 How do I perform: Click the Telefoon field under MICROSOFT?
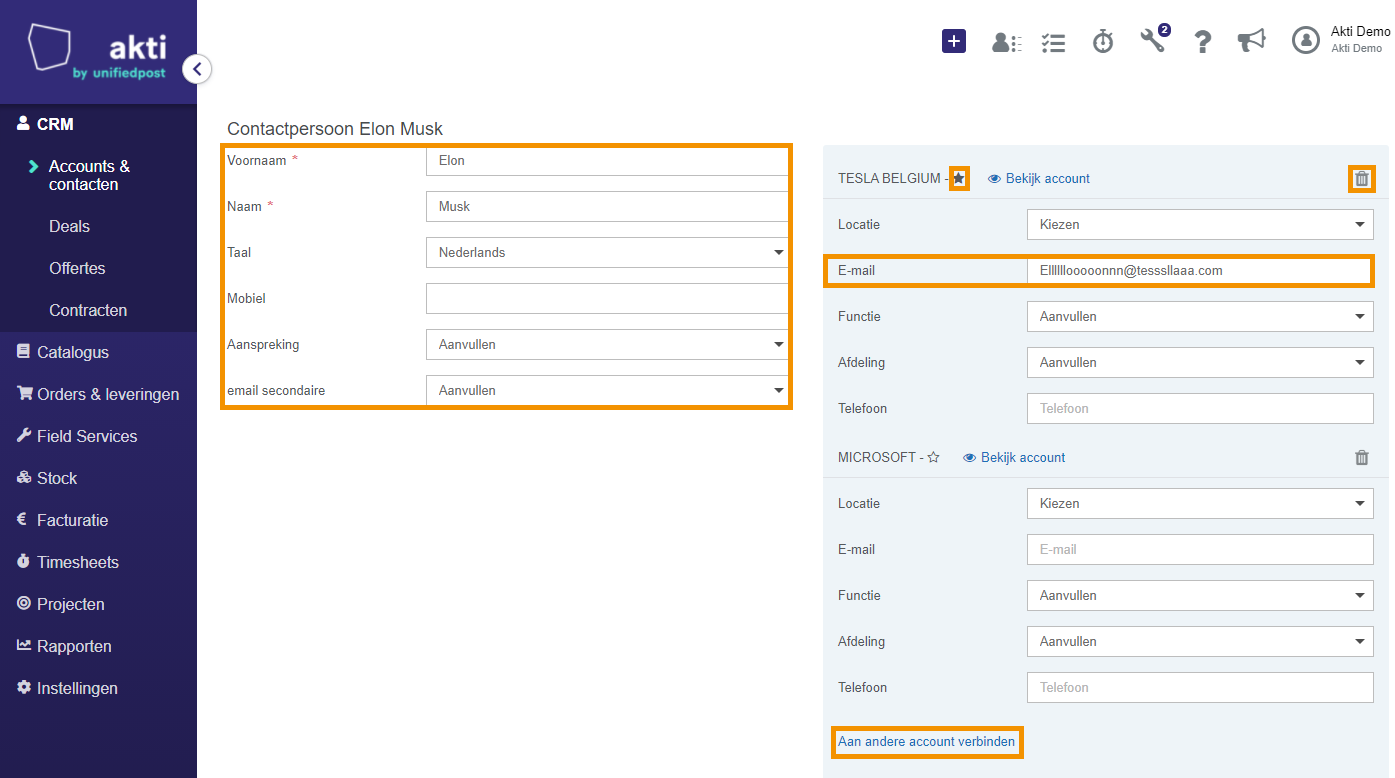[x=1200, y=687]
